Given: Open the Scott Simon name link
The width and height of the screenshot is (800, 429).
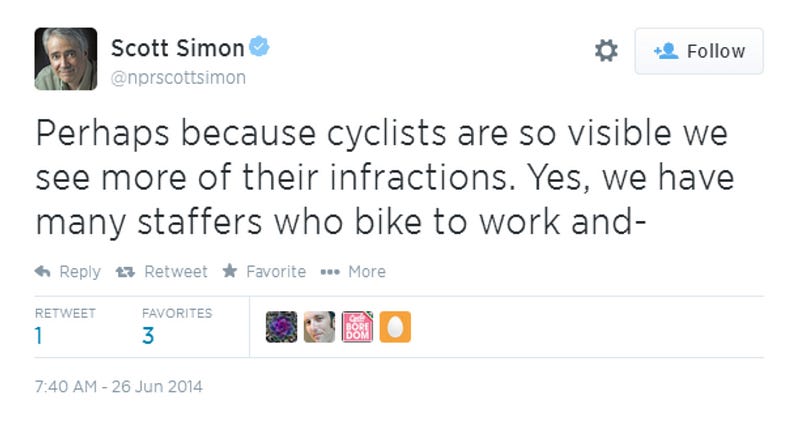Looking at the screenshot, I should click(x=178, y=48).
